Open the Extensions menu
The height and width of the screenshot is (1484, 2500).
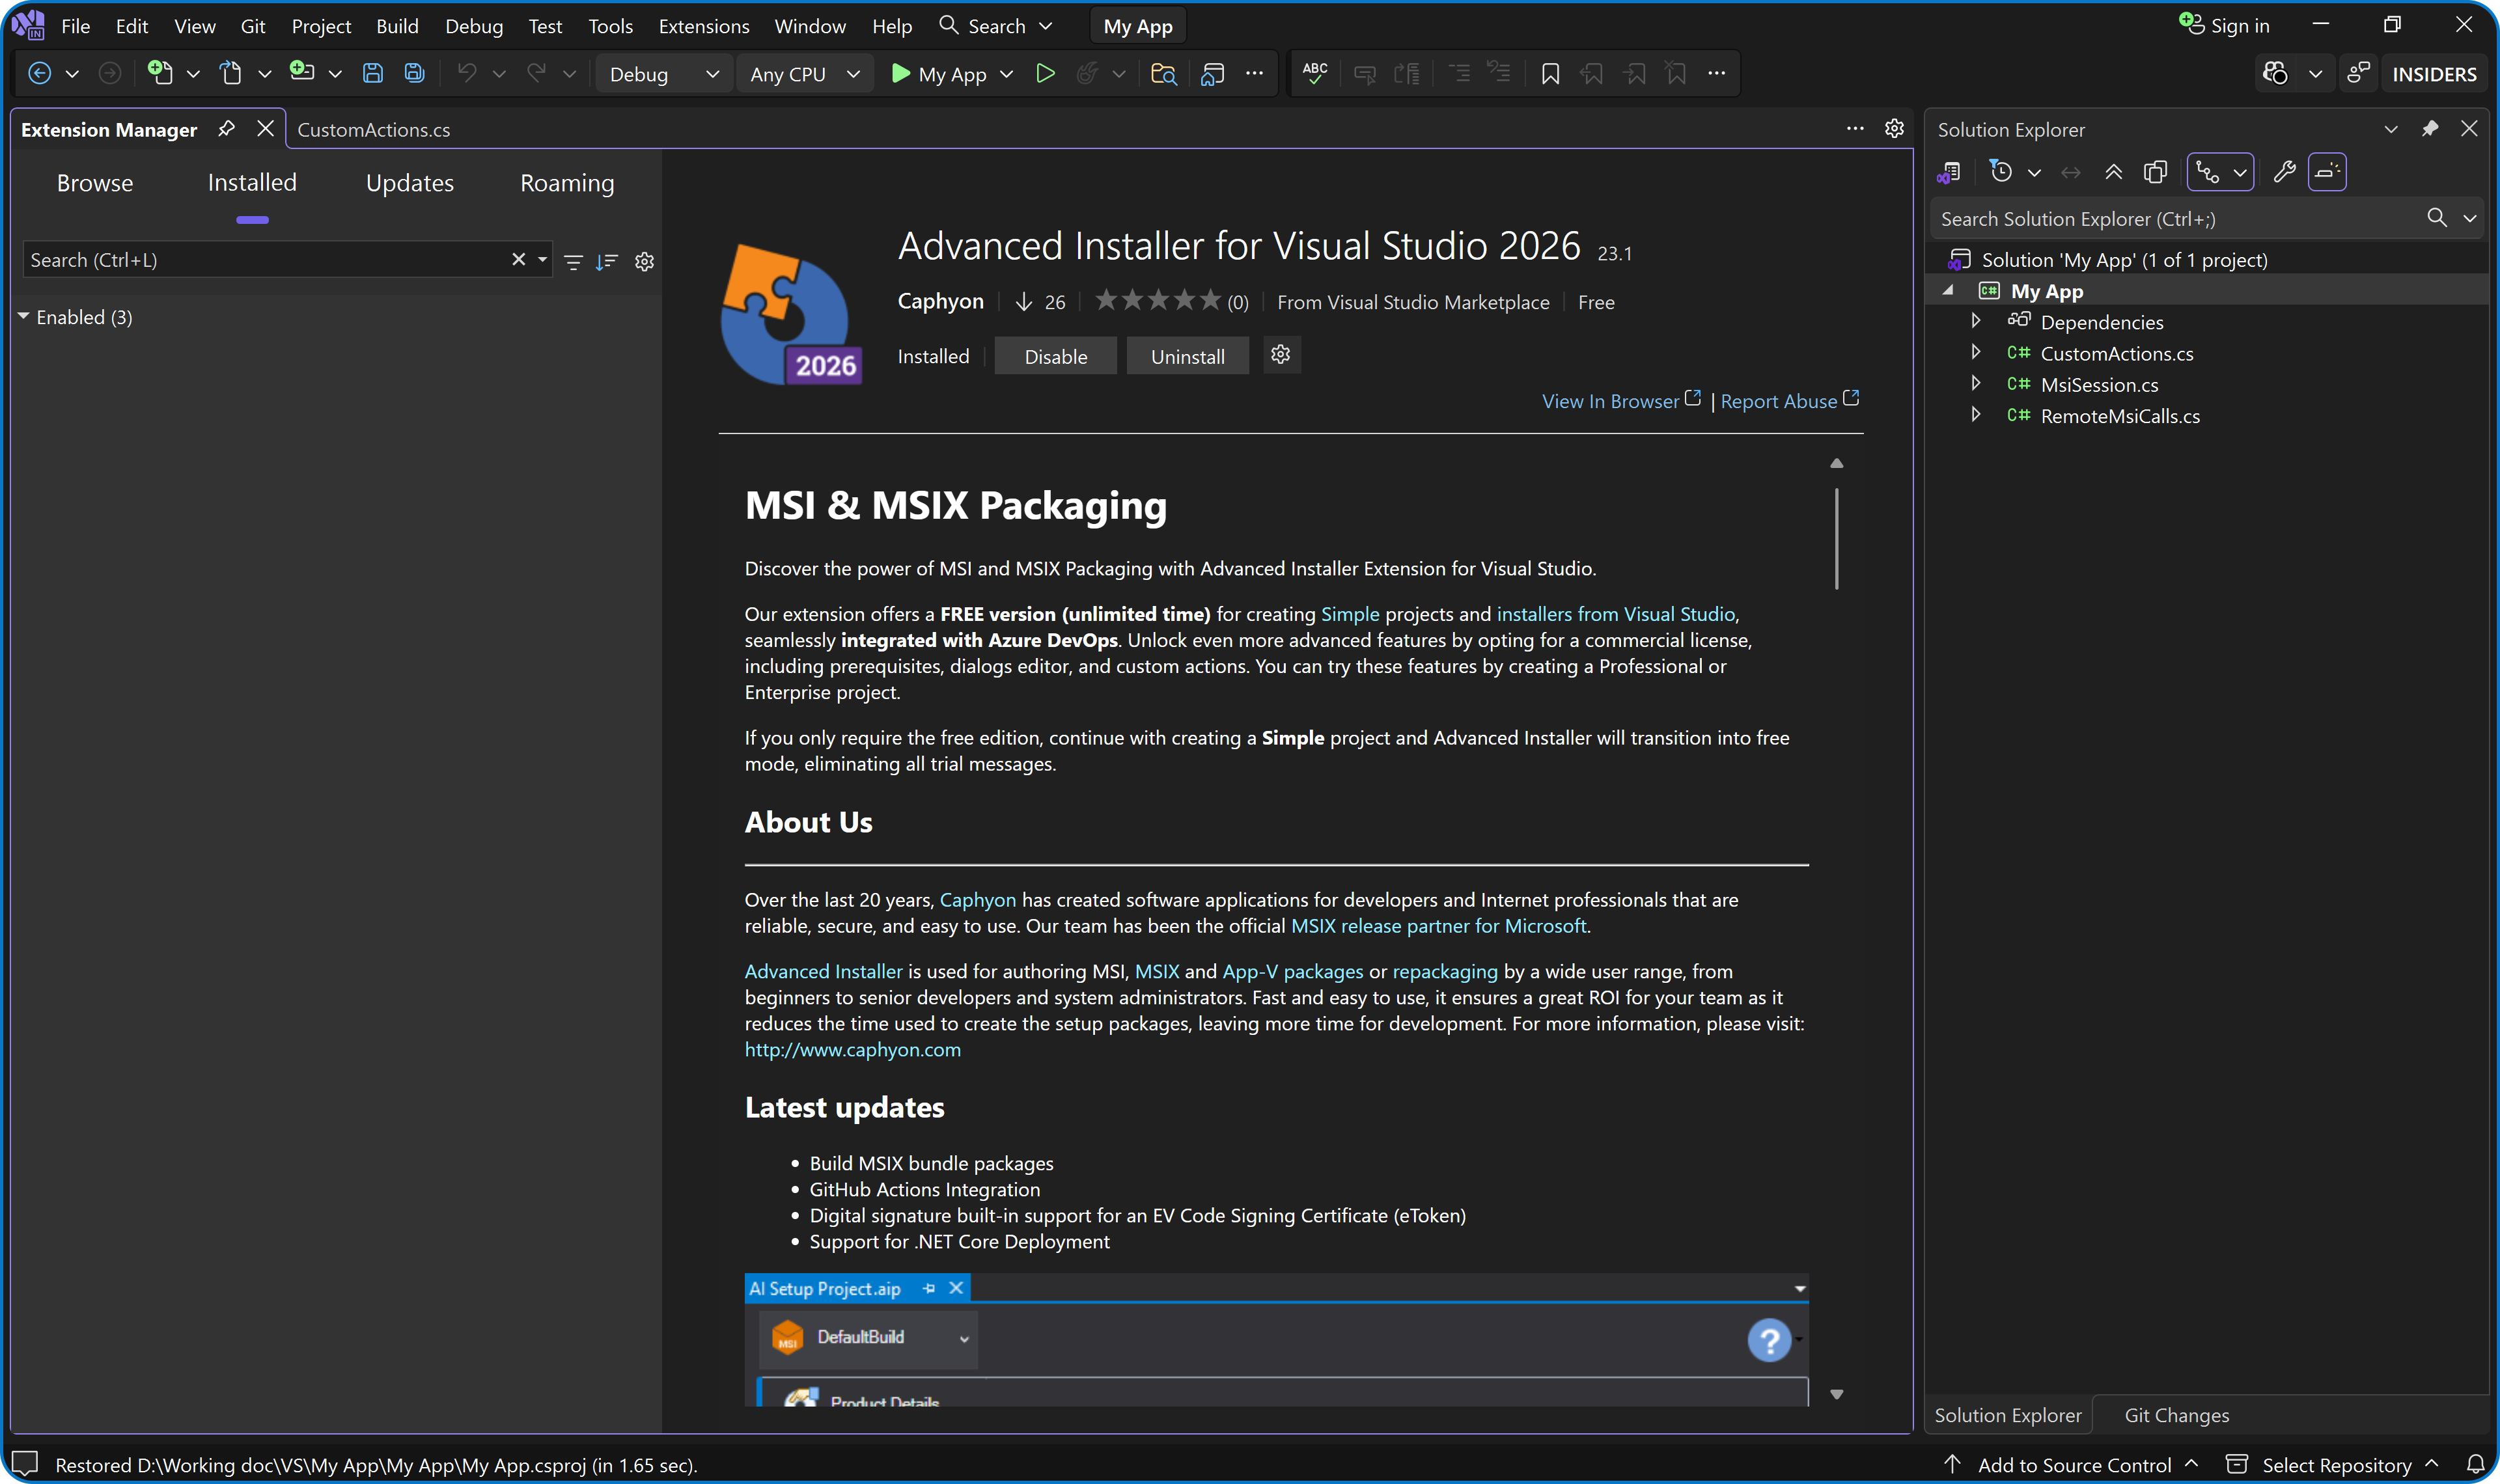[x=703, y=26]
